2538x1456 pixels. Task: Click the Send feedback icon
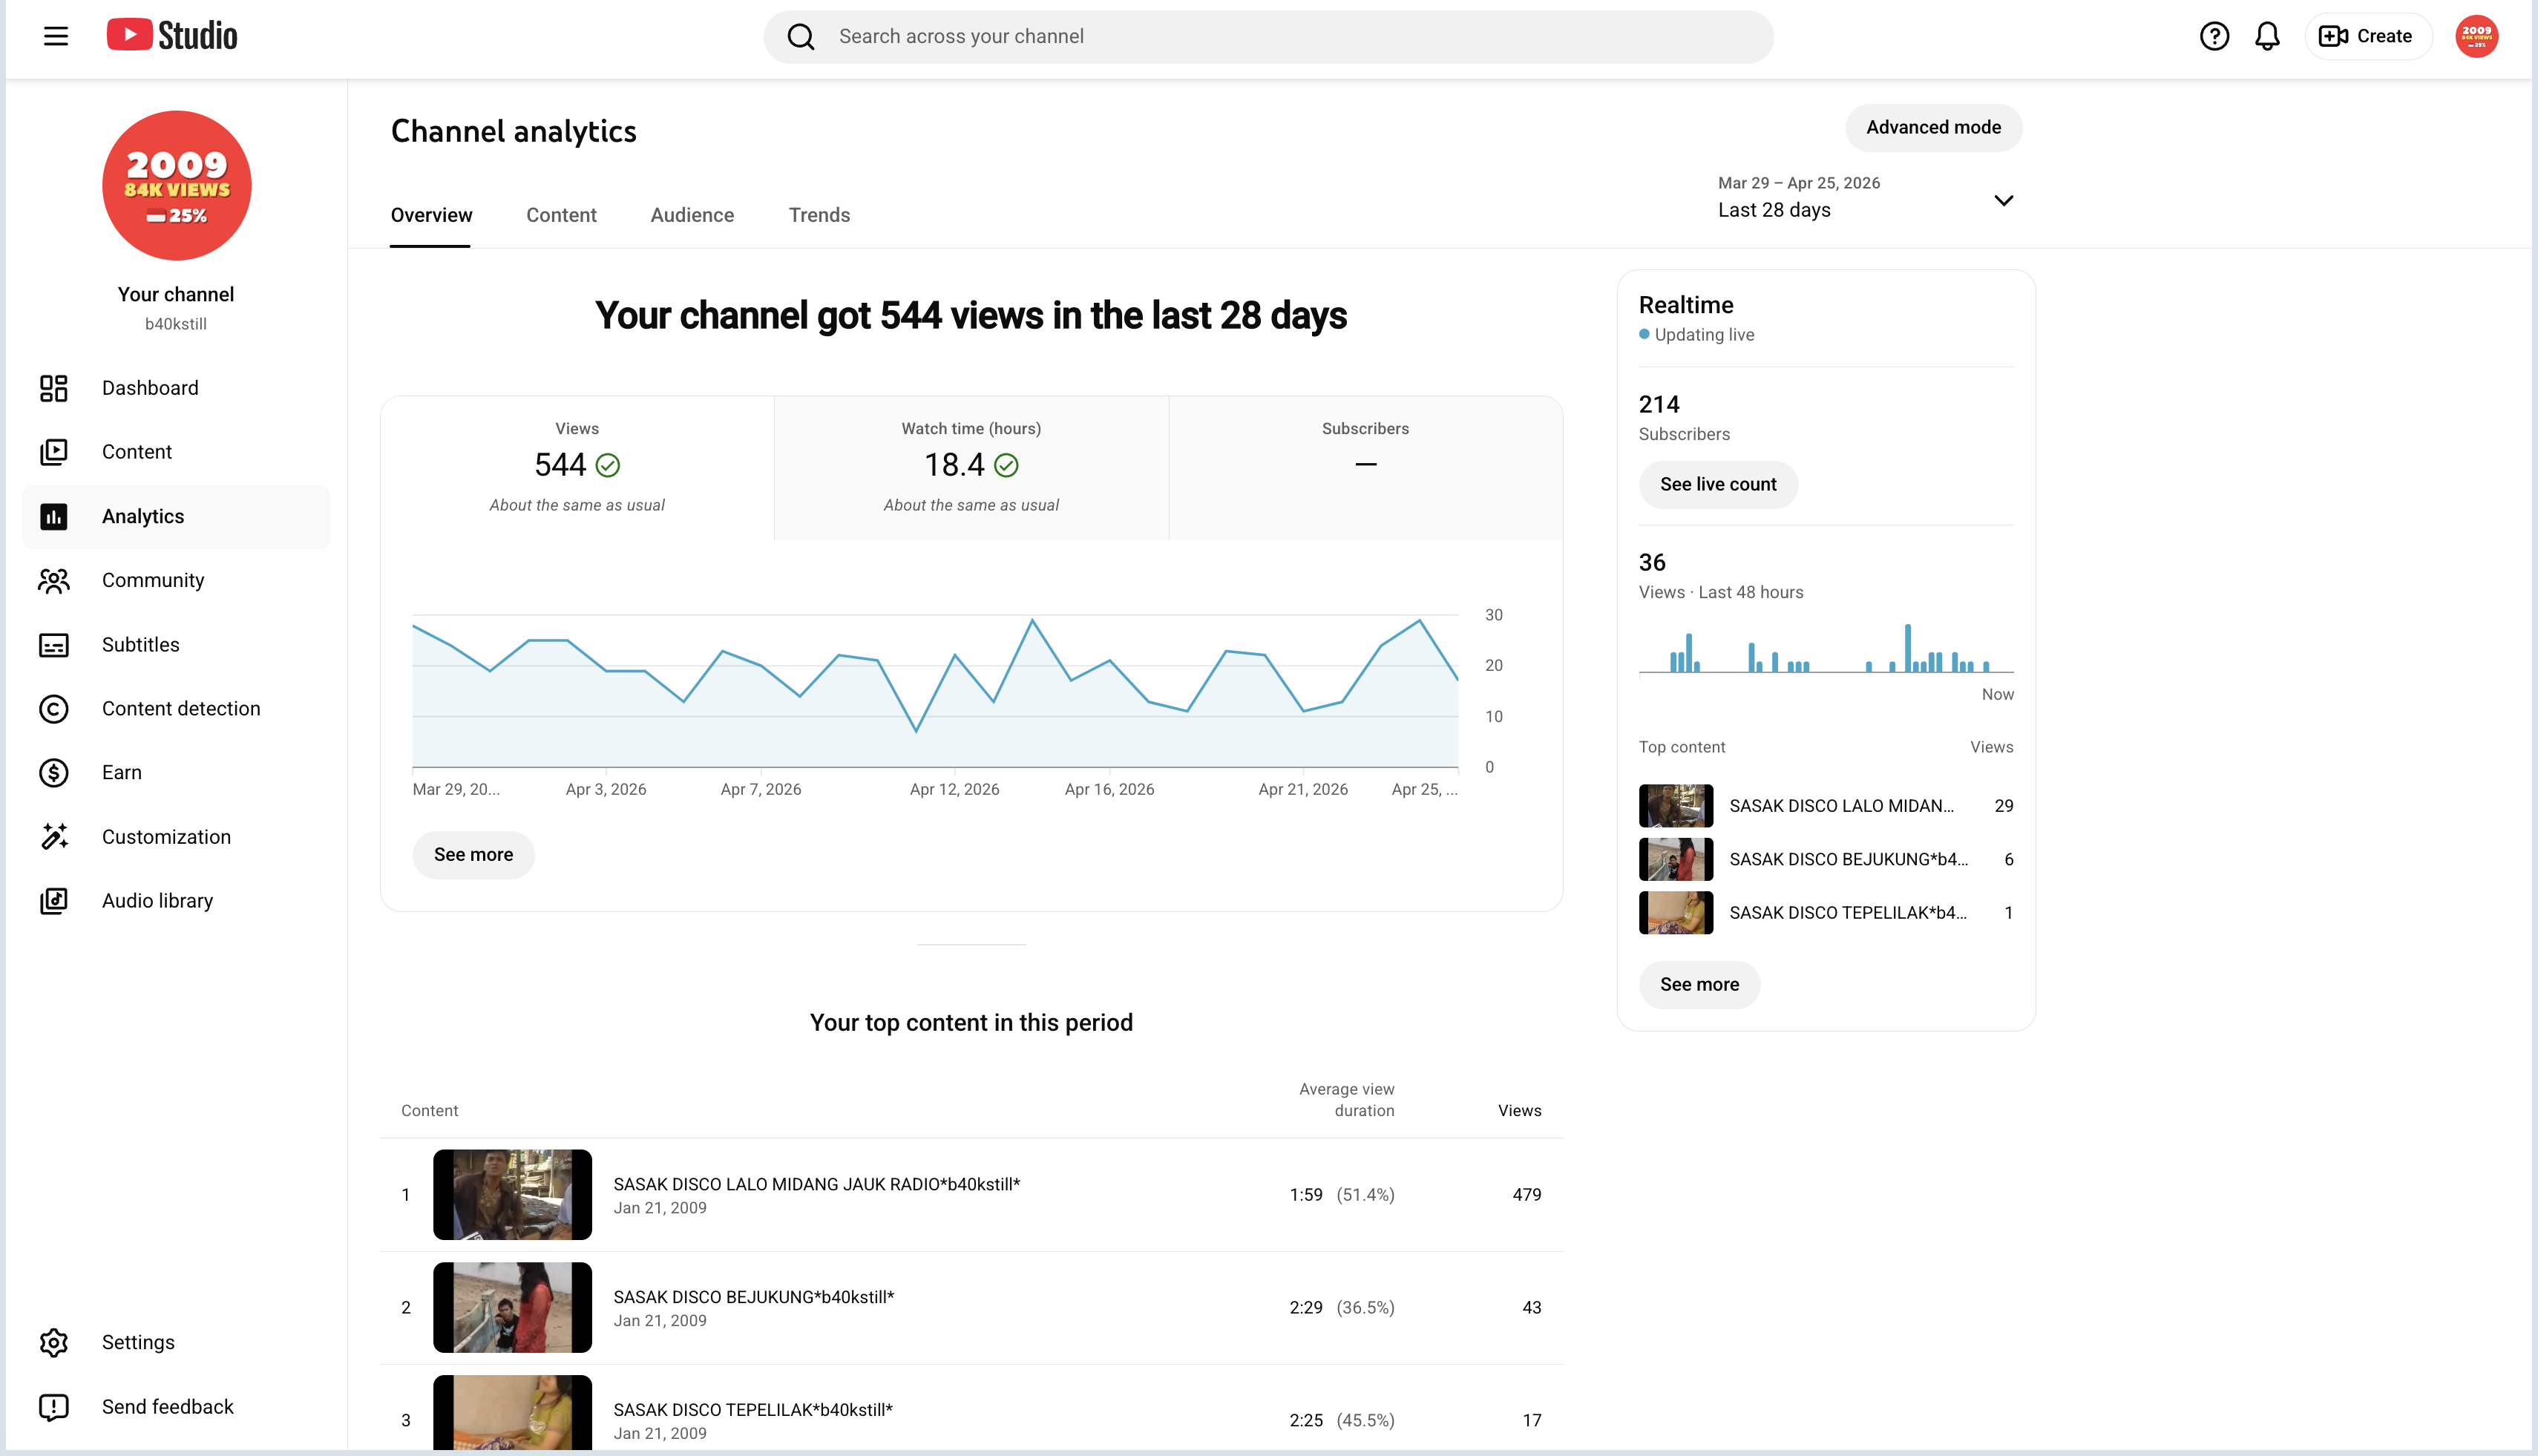54,1407
